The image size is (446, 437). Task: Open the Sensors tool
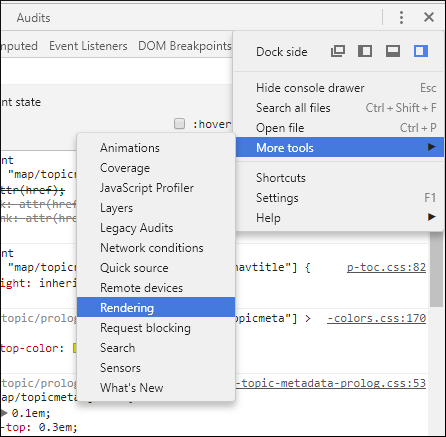156,368
